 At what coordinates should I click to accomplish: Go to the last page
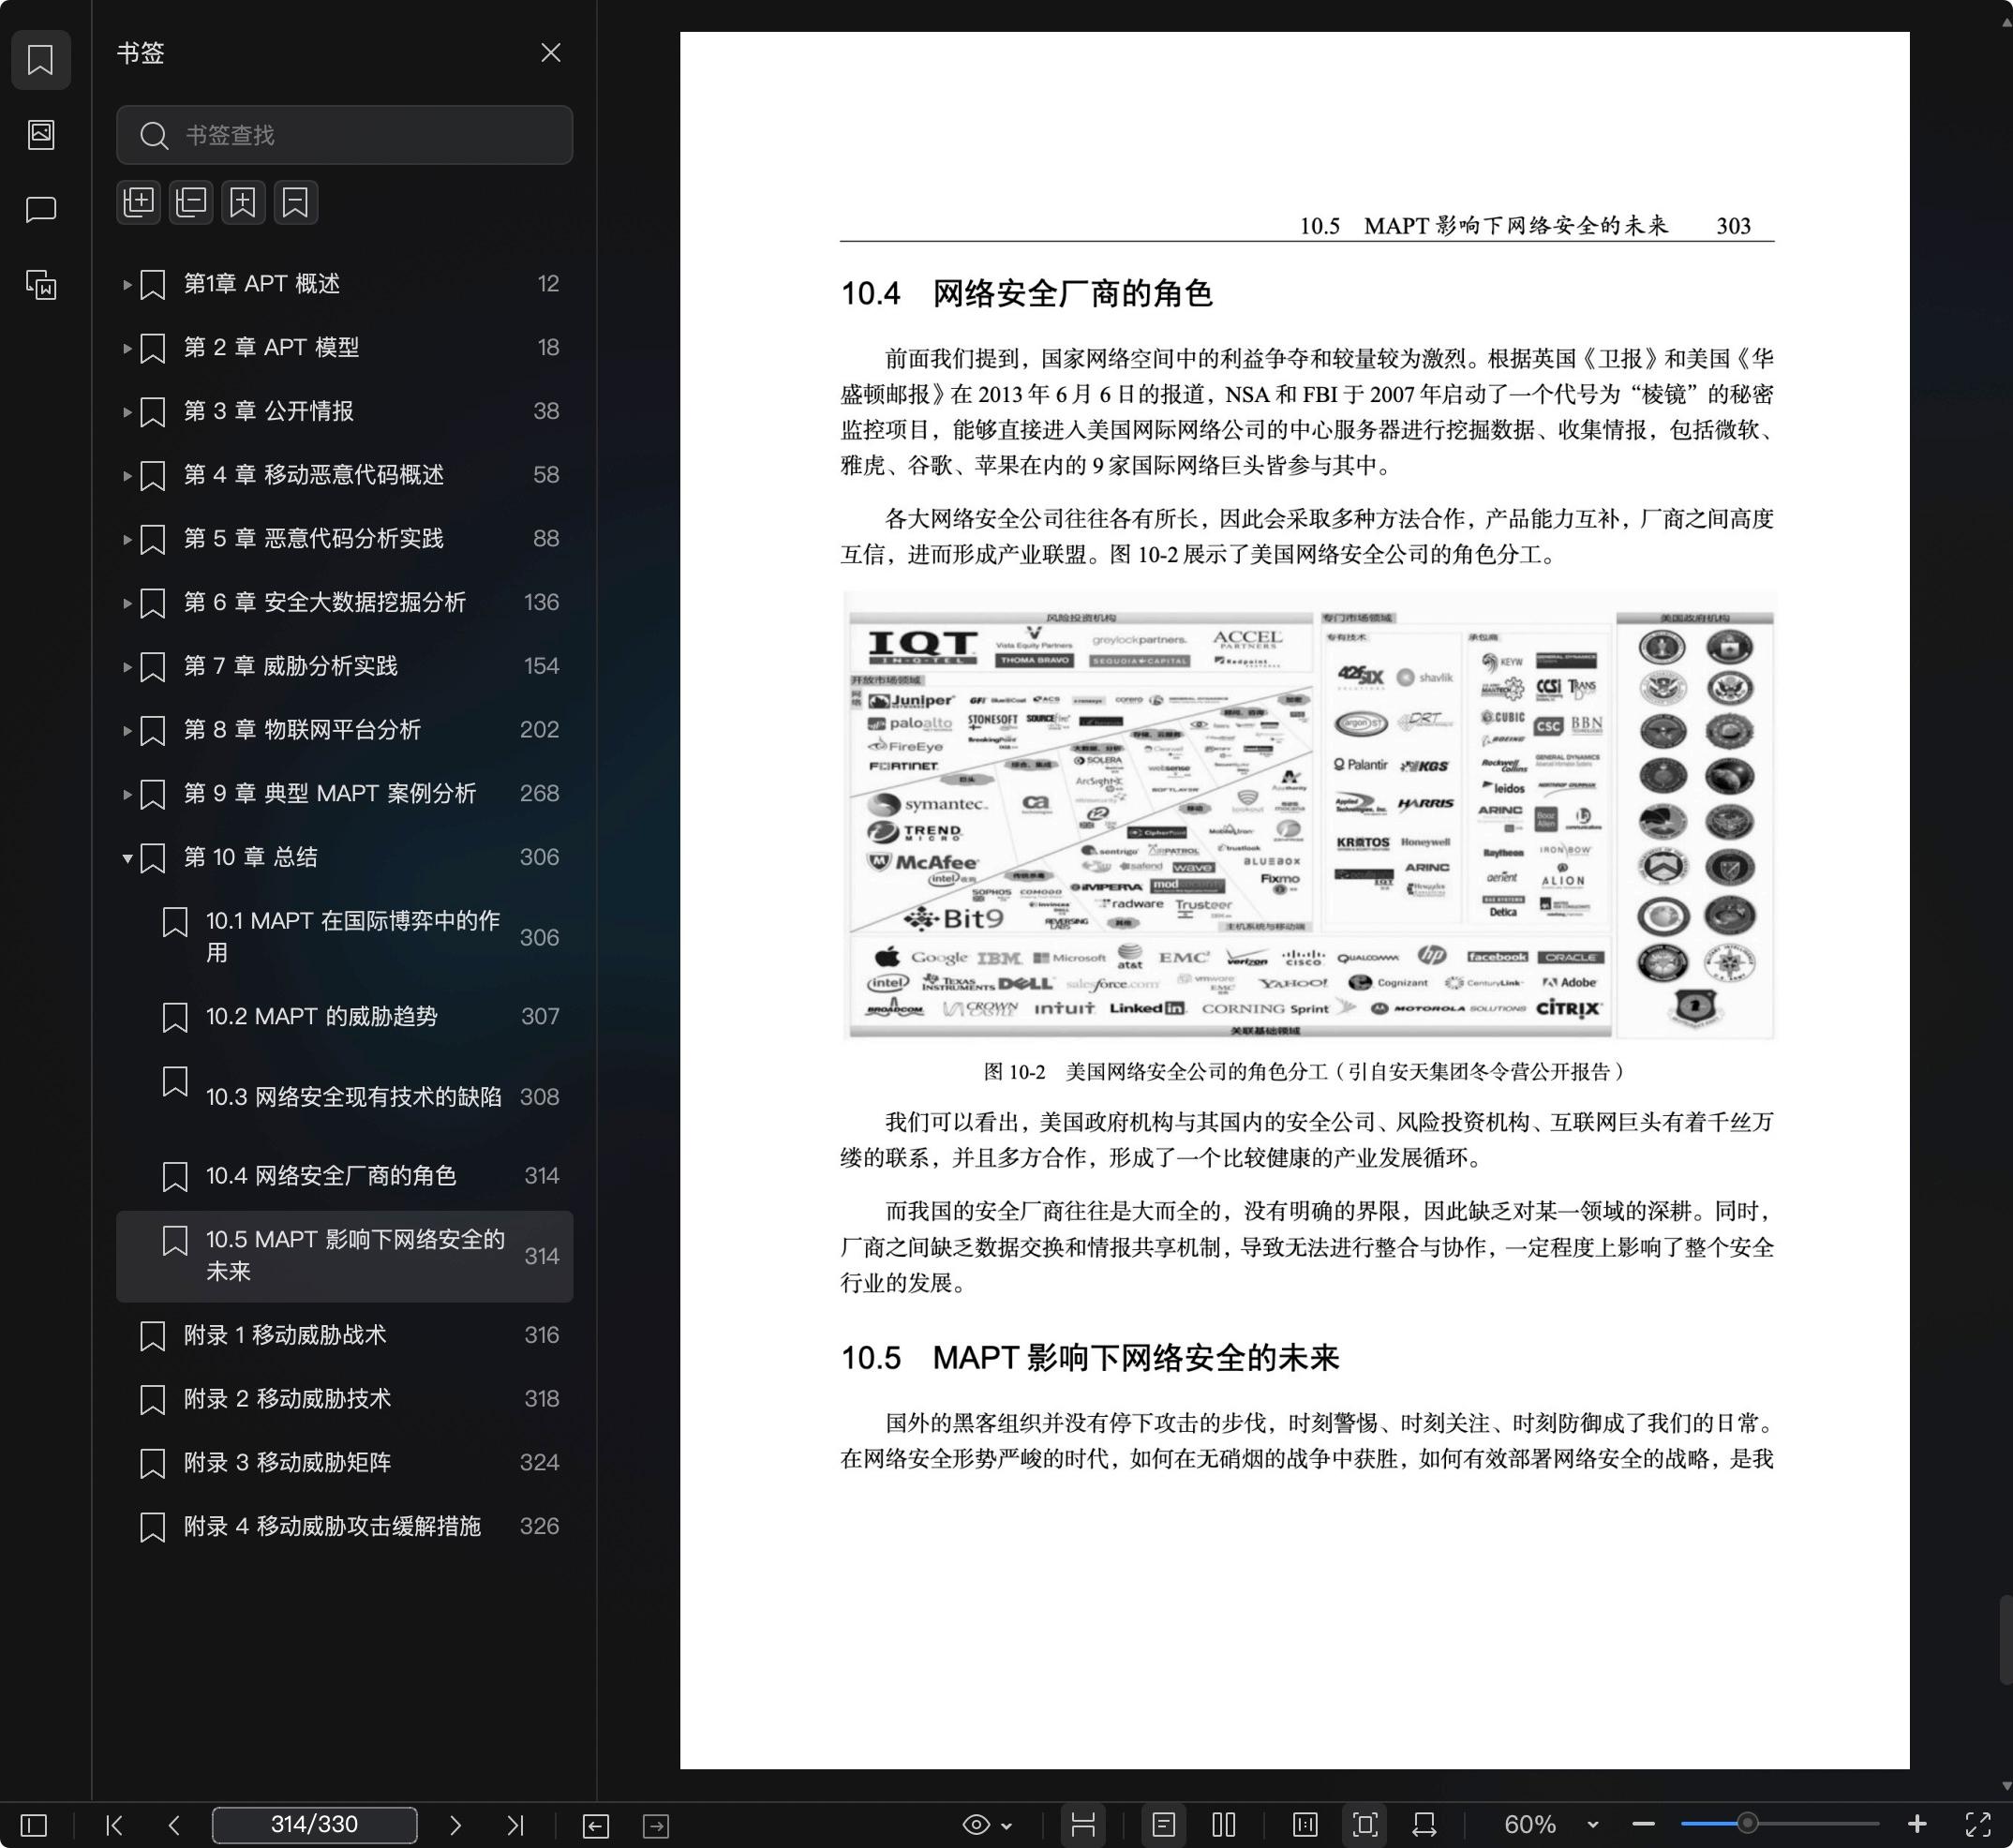click(x=515, y=1825)
